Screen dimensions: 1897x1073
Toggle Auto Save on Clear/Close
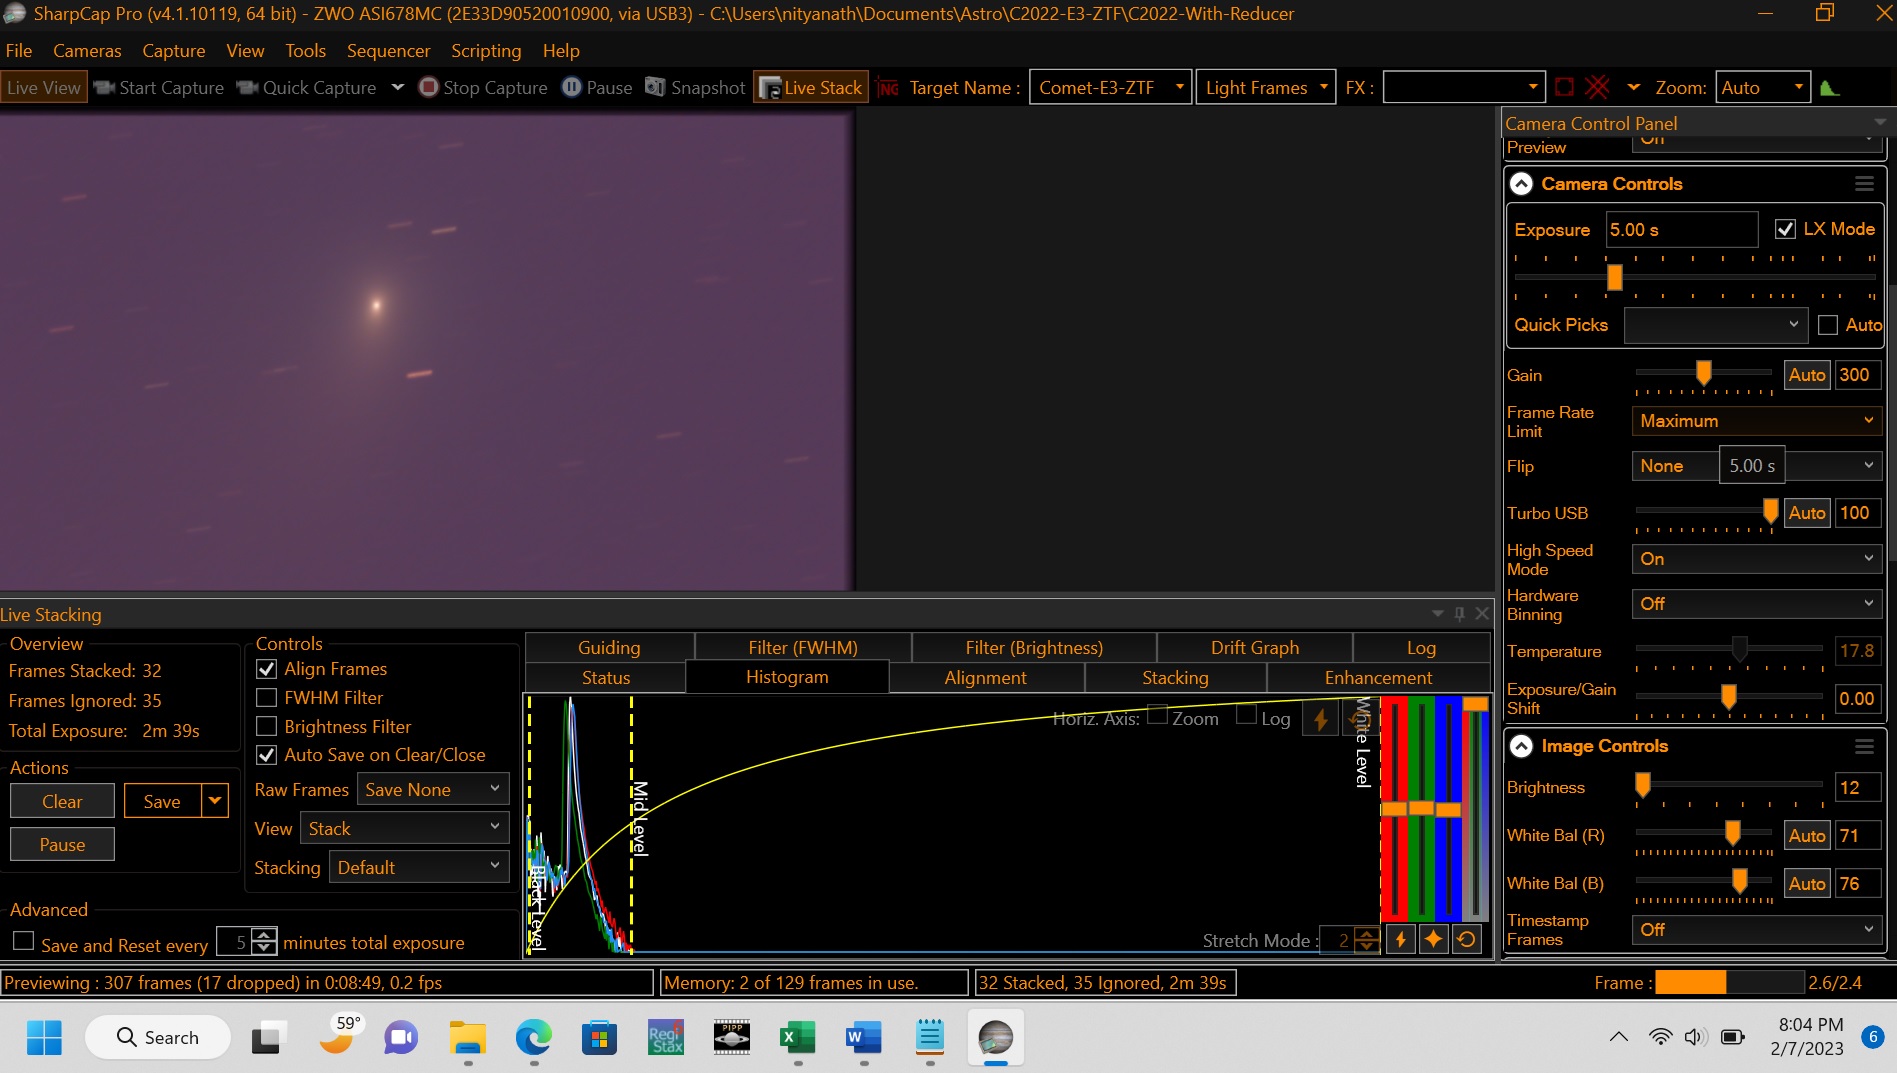tap(267, 755)
